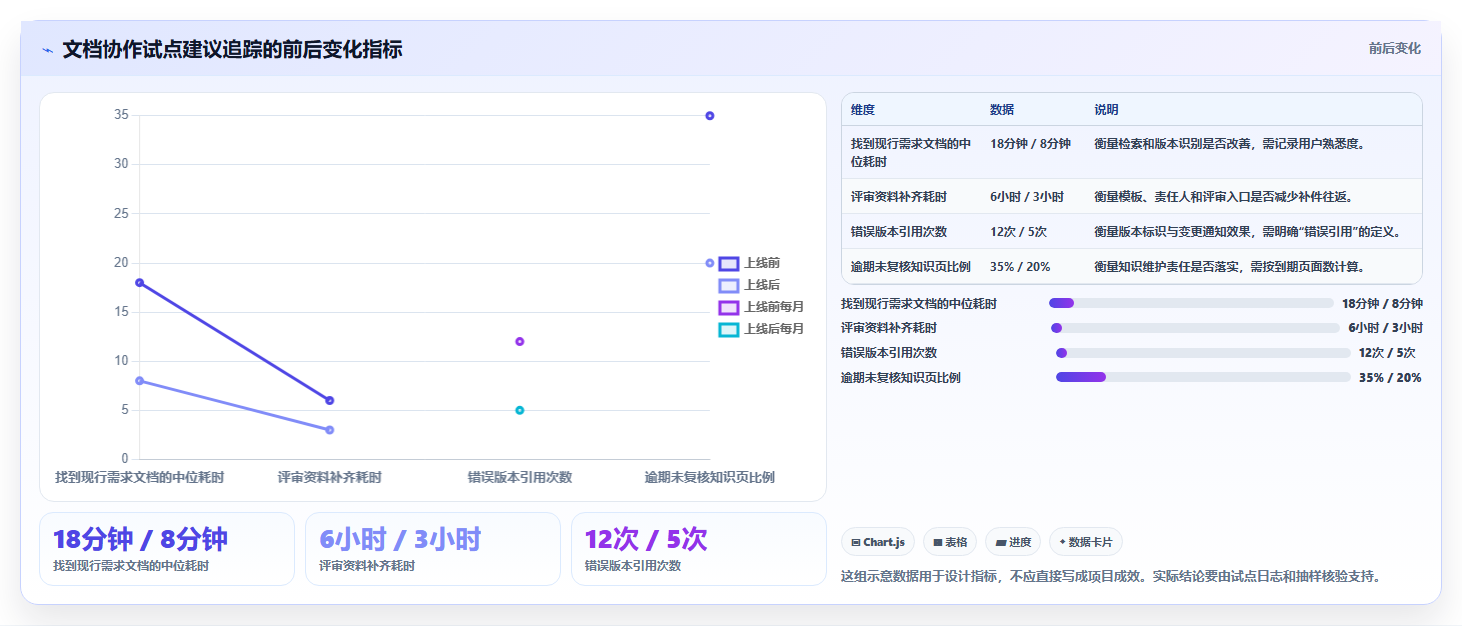This screenshot has width=1462, height=626.
Task: Click the footnote text about 示意数据
Action: pos(1111,577)
